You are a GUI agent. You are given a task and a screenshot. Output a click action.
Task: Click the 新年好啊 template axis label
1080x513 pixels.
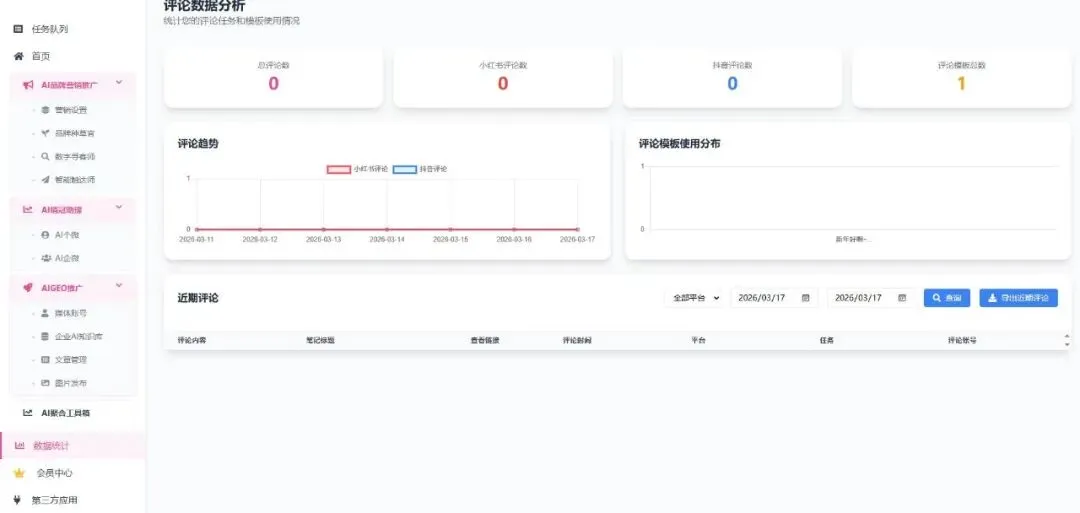pyautogui.click(x=853, y=240)
